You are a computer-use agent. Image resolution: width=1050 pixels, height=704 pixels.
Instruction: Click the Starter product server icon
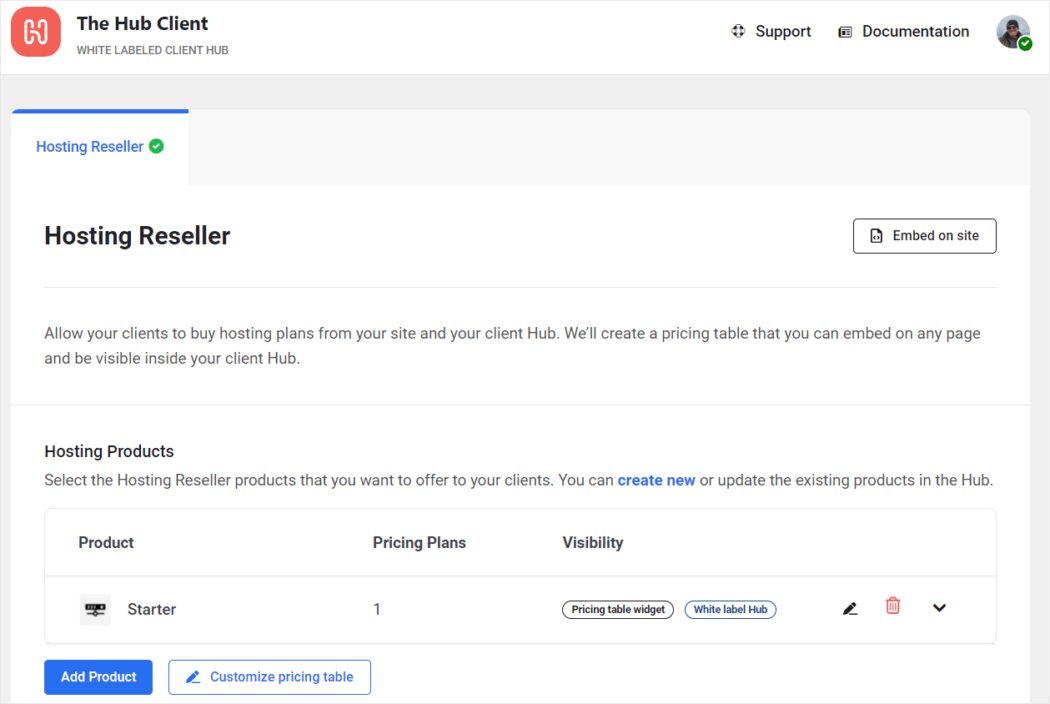(95, 610)
